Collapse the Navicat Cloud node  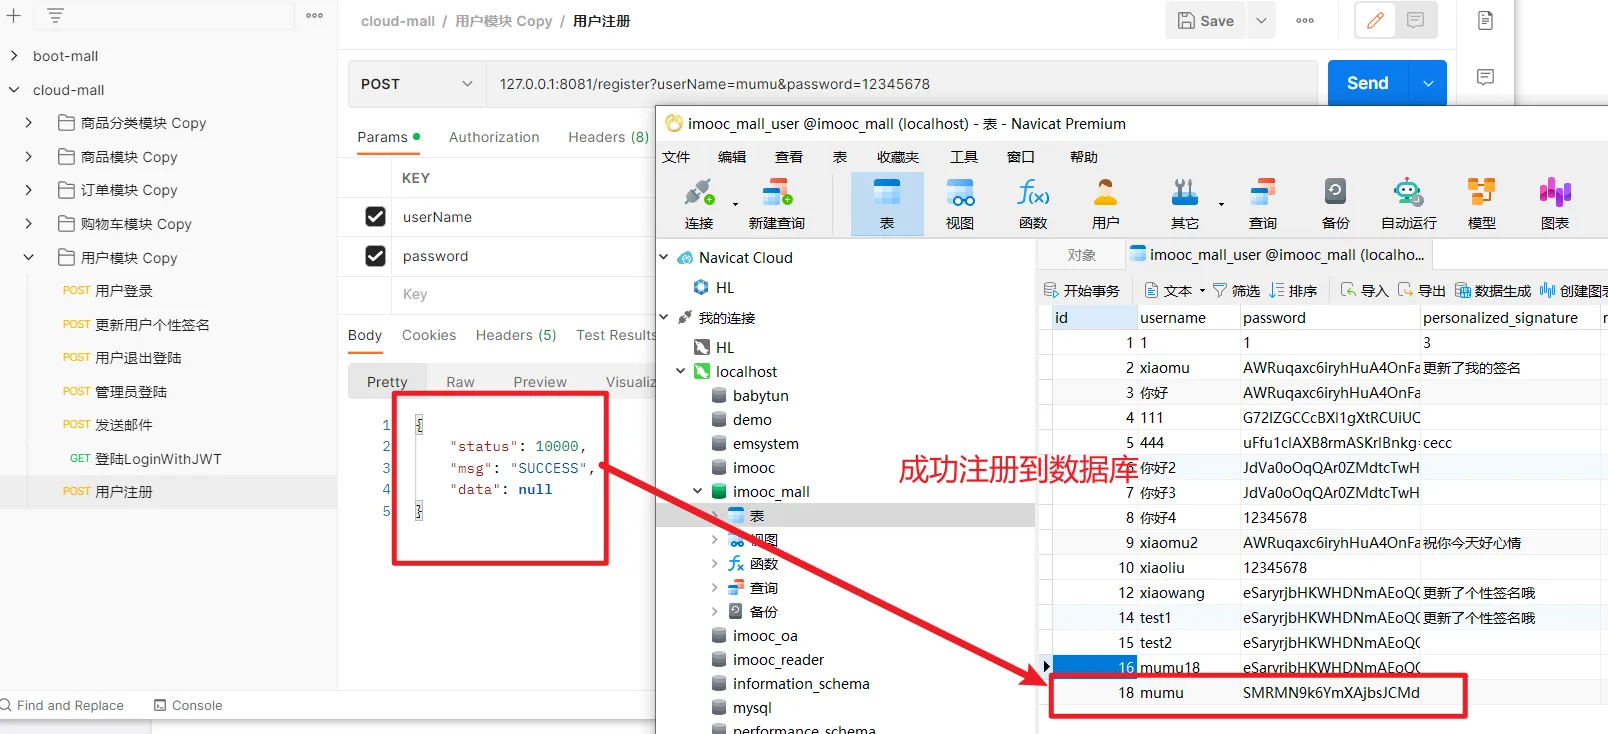click(664, 257)
